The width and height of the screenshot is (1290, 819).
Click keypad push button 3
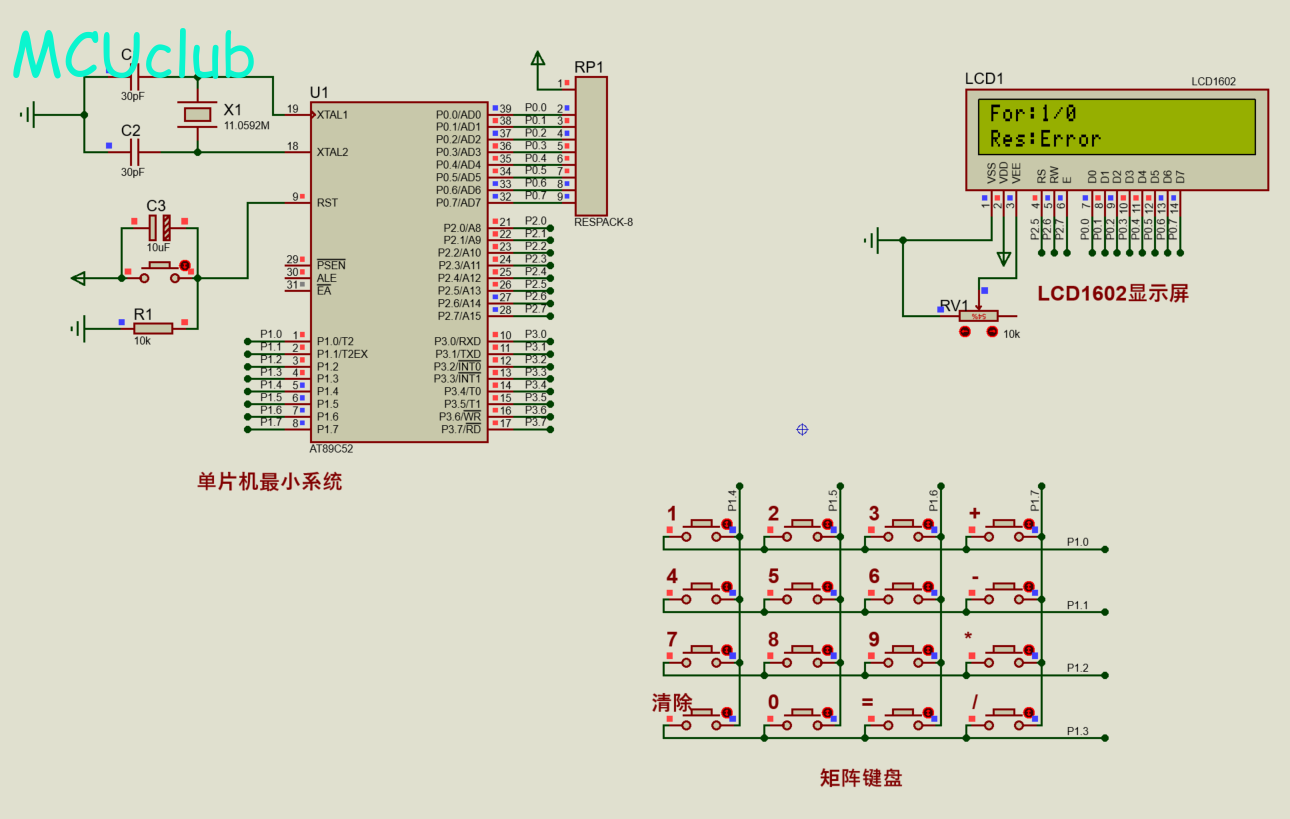(x=902, y=530)
